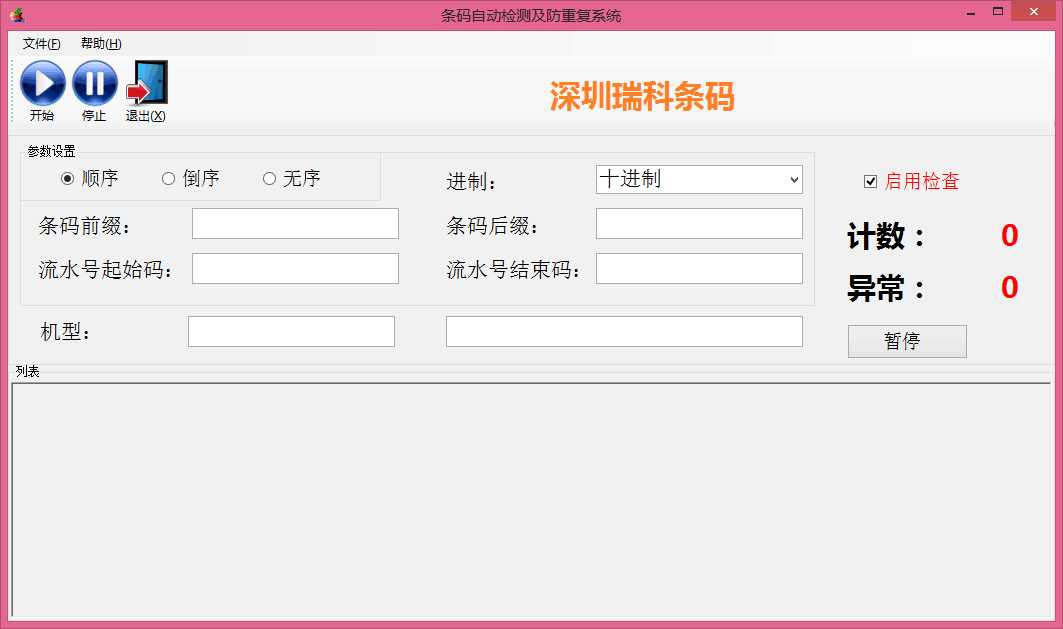Click the 计数 counter value 0
1063x629 pixels.
pos(1009,236)
